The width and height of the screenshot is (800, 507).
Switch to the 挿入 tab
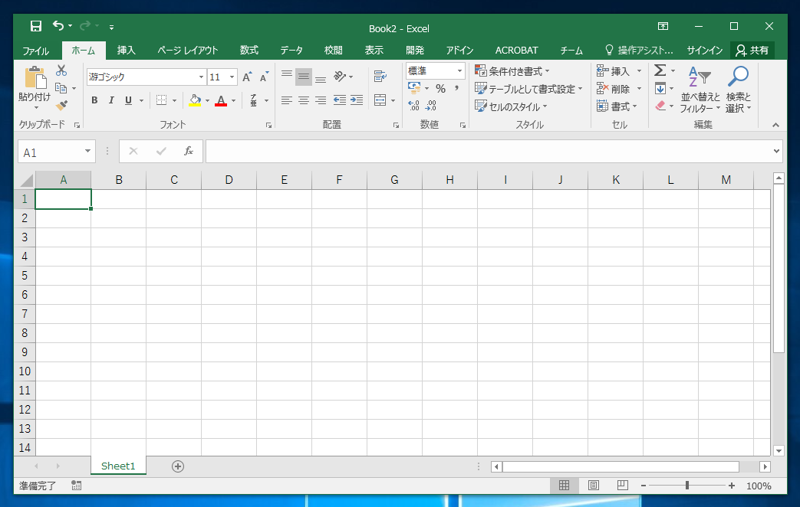[126, 50]
